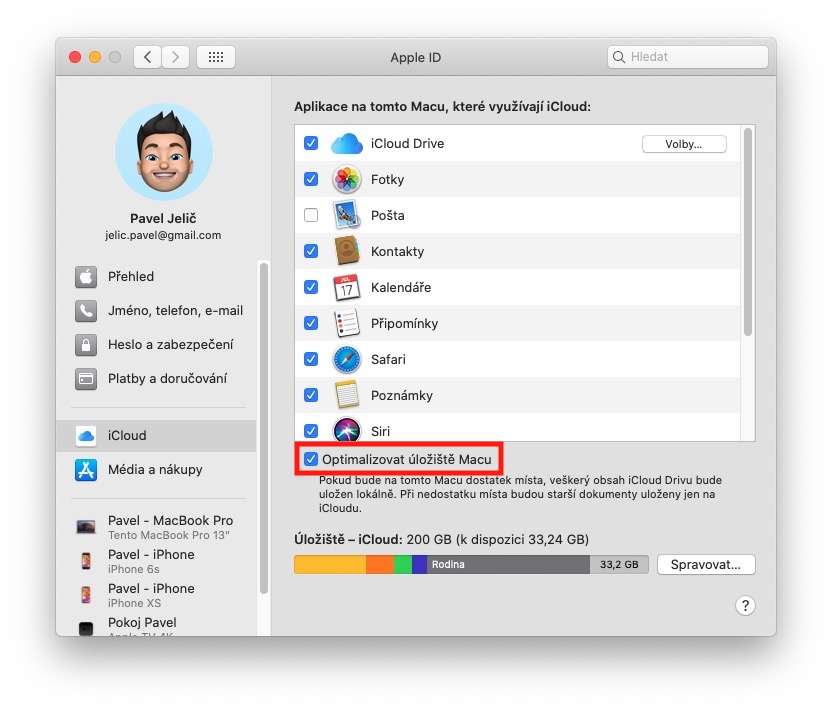Screen dimensions: 832x710
Task: Toggle the Kontakty checkbox
Action: tap(311, 251)
